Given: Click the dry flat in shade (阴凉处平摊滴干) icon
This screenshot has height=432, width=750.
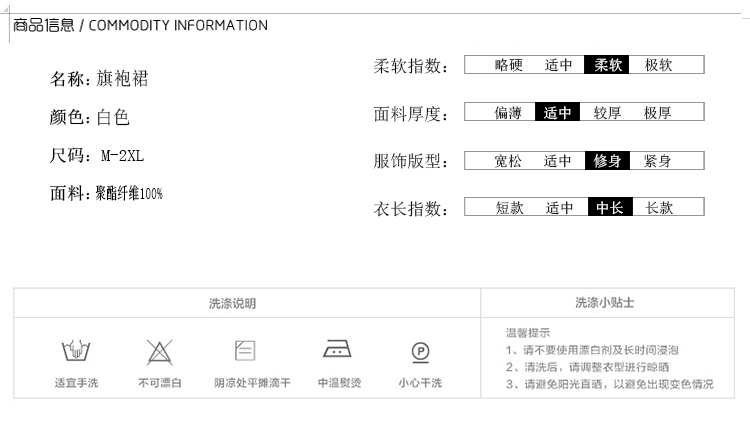Looking at the screenshot, I should [x=245, y=350].
